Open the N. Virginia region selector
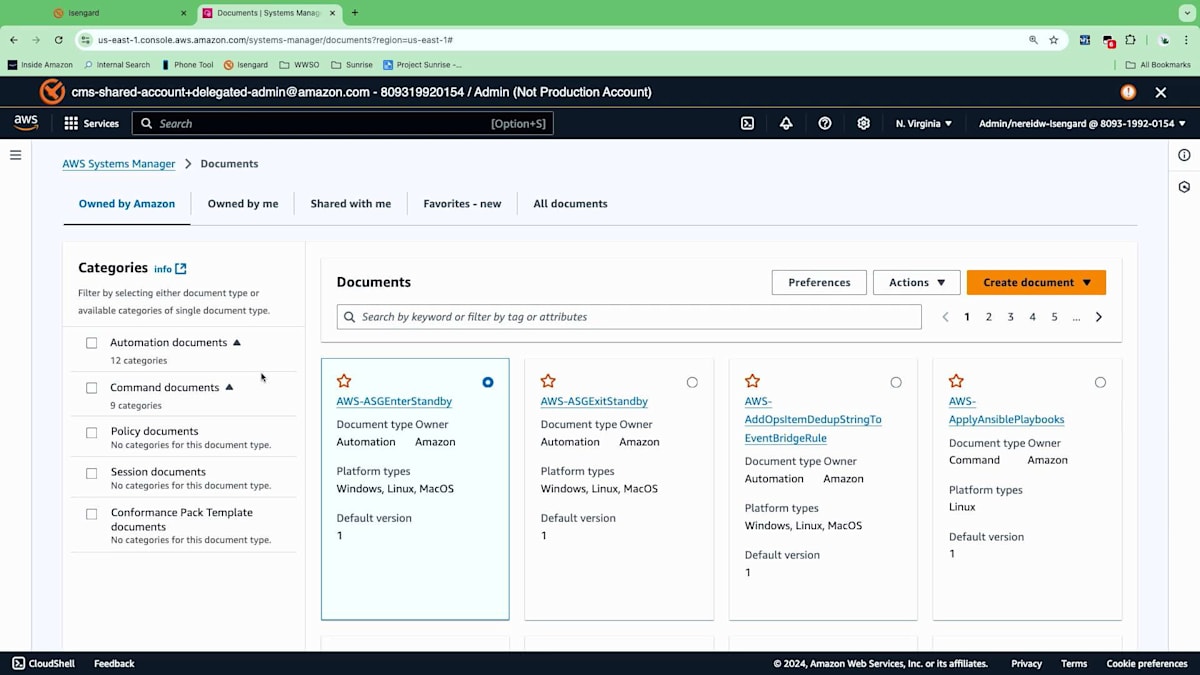The height and width of the screenshot is (675, 1200). 924,123
